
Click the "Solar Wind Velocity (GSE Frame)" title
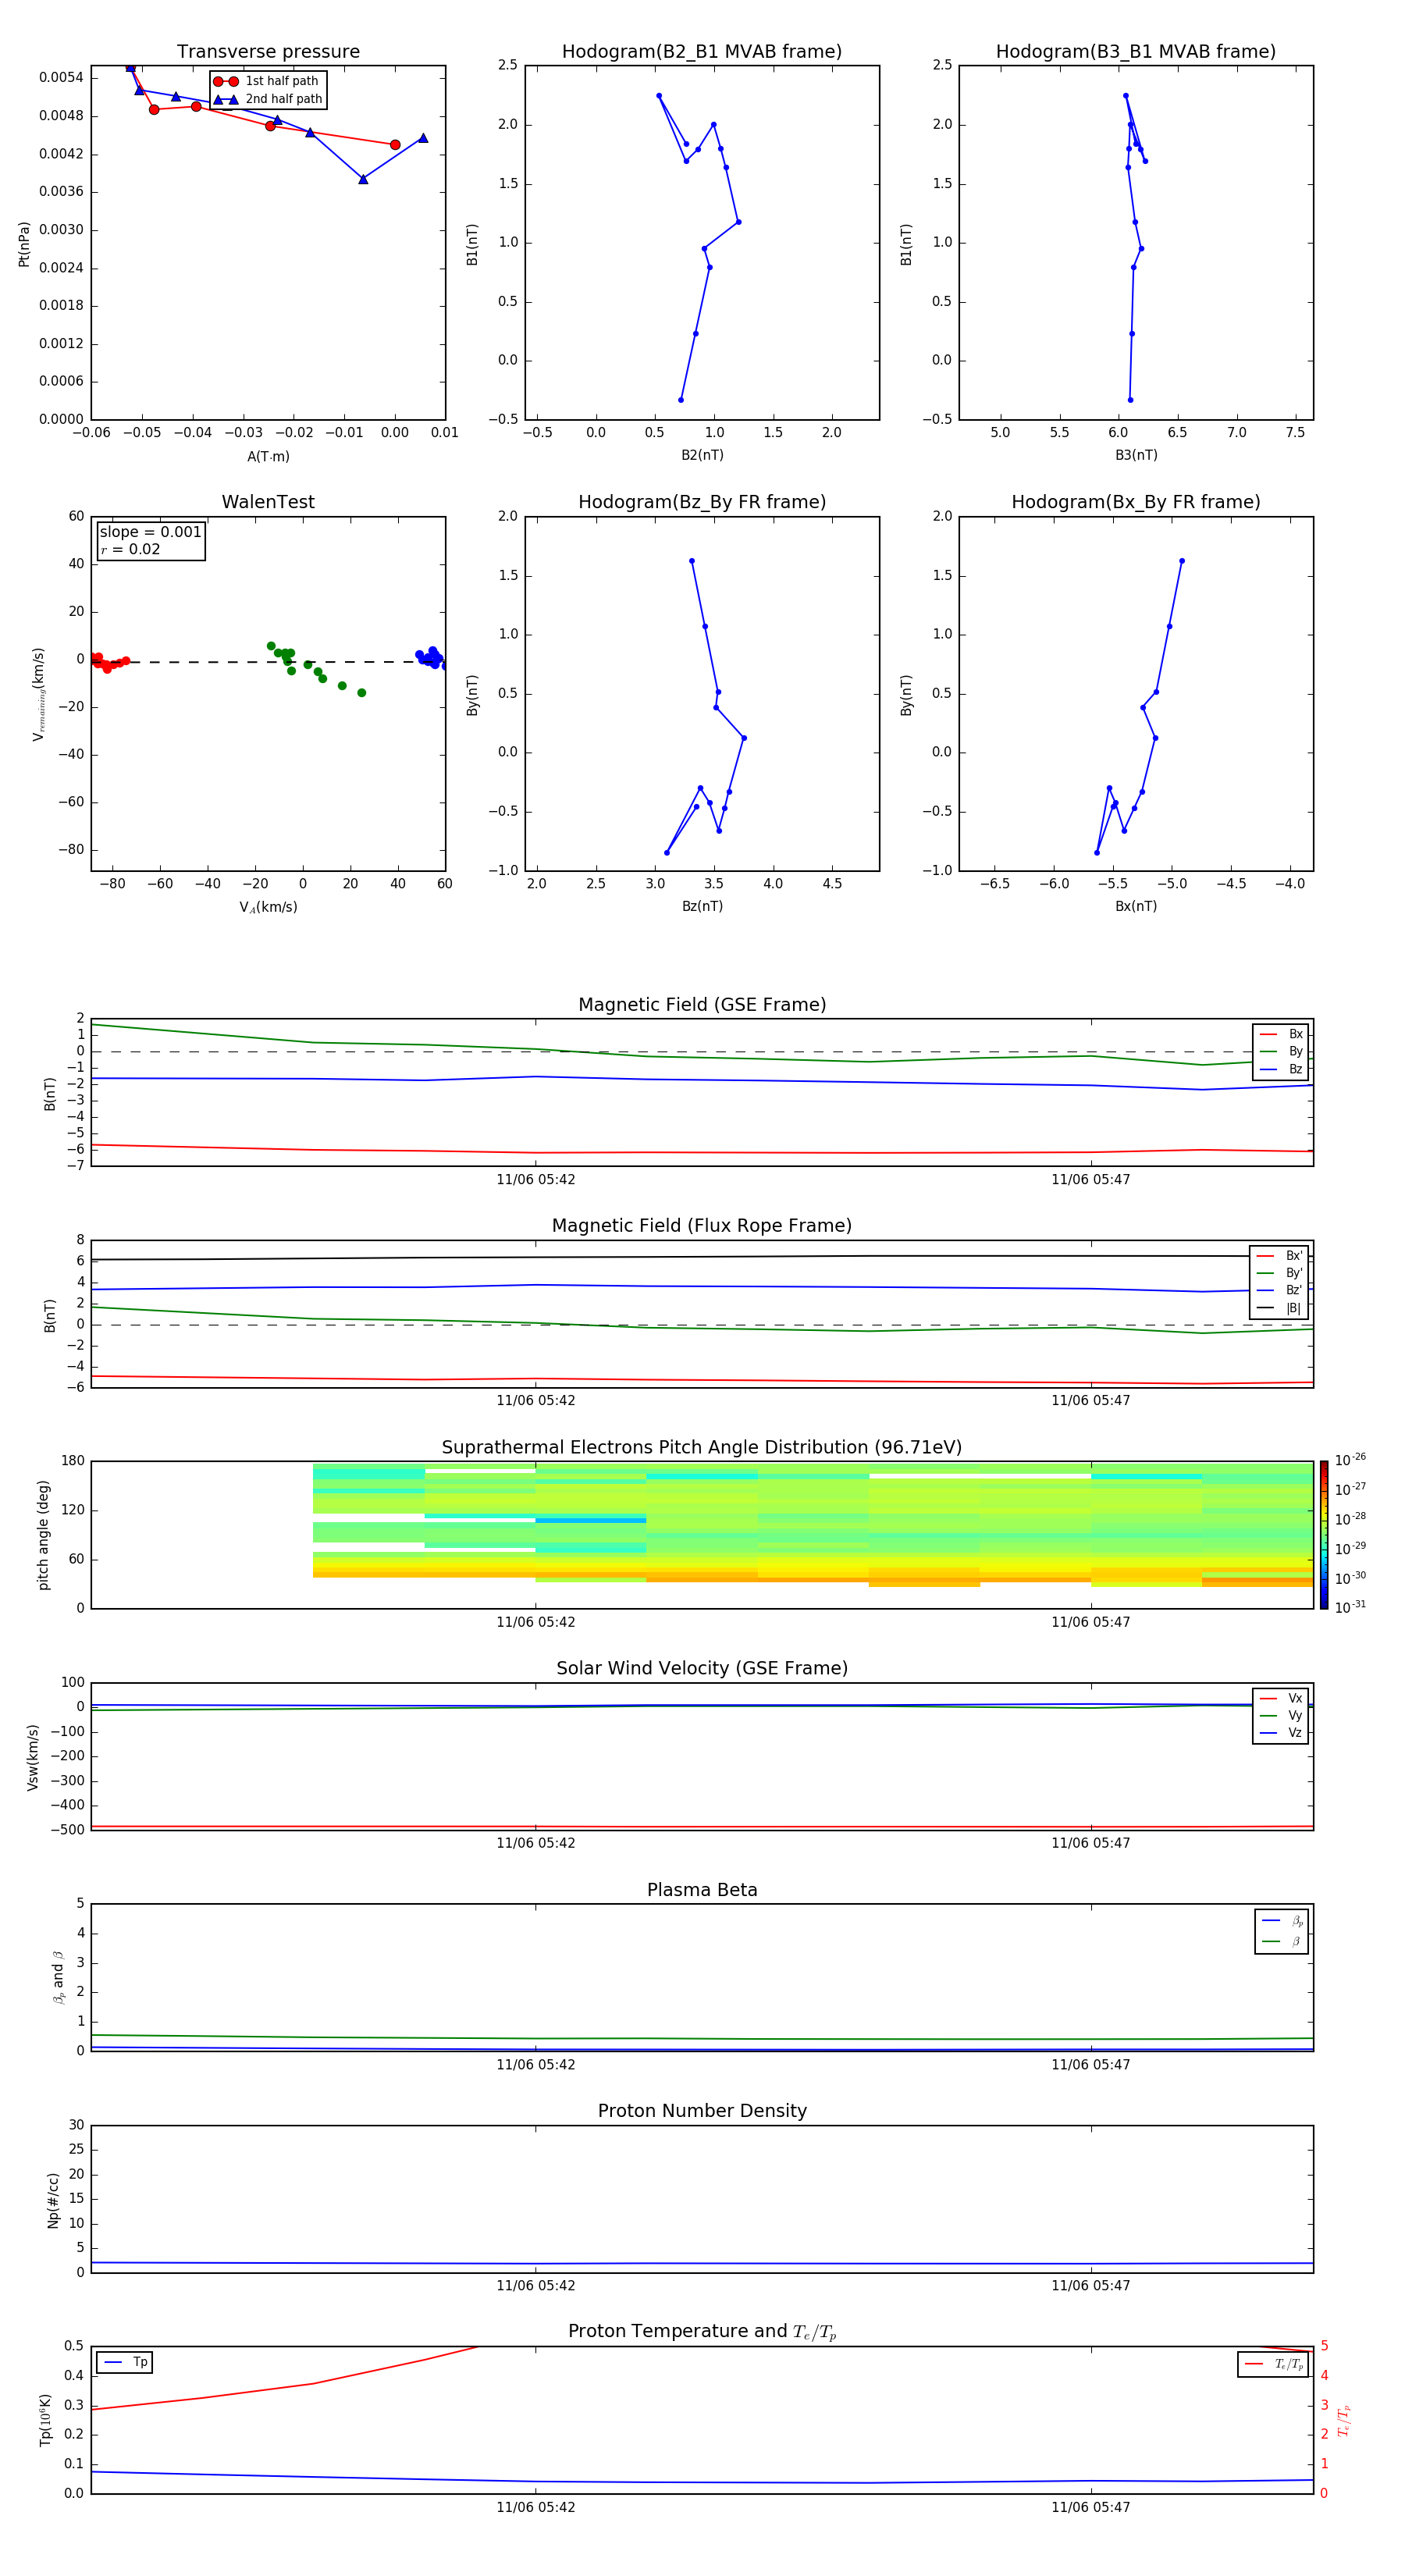coord(702,1668)
